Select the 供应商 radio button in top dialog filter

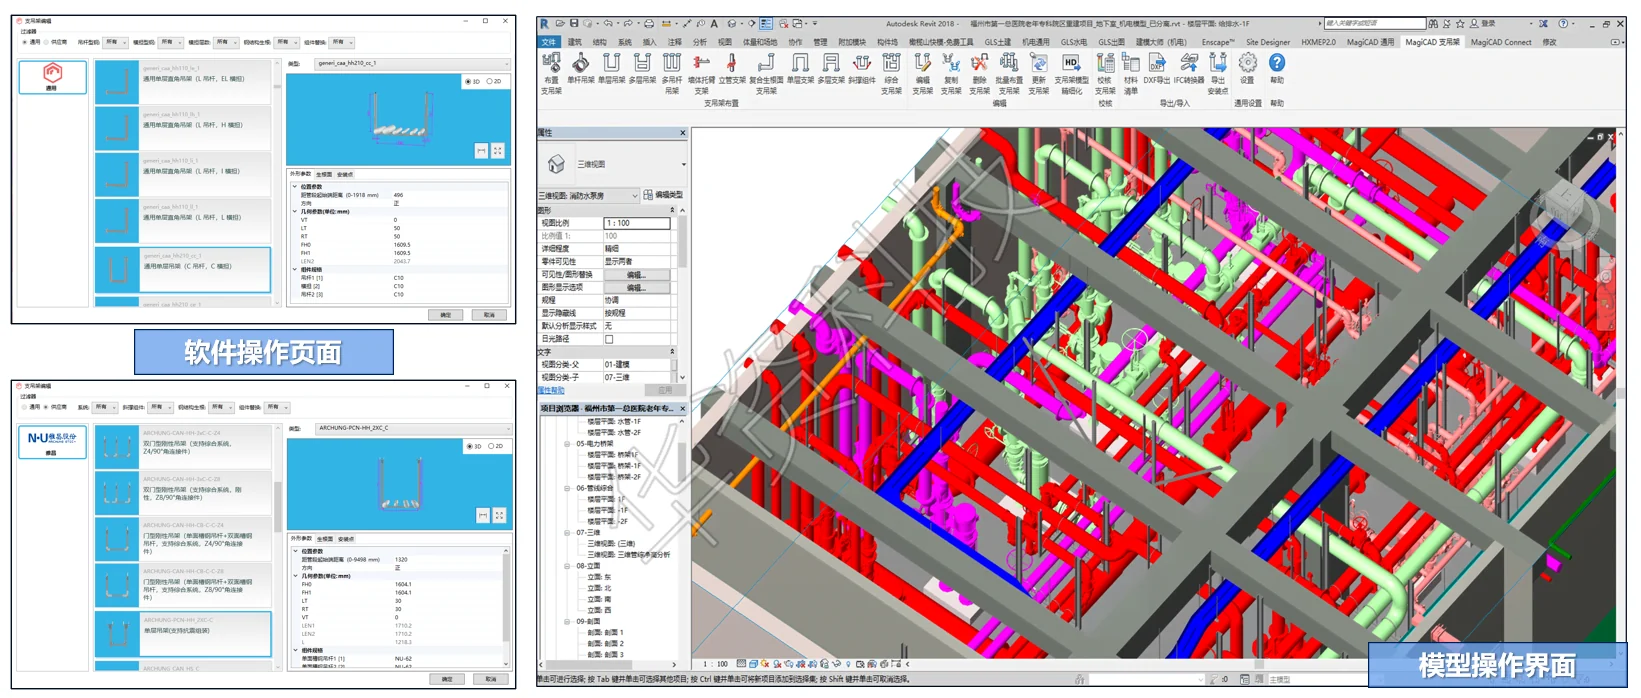point(46,42)
